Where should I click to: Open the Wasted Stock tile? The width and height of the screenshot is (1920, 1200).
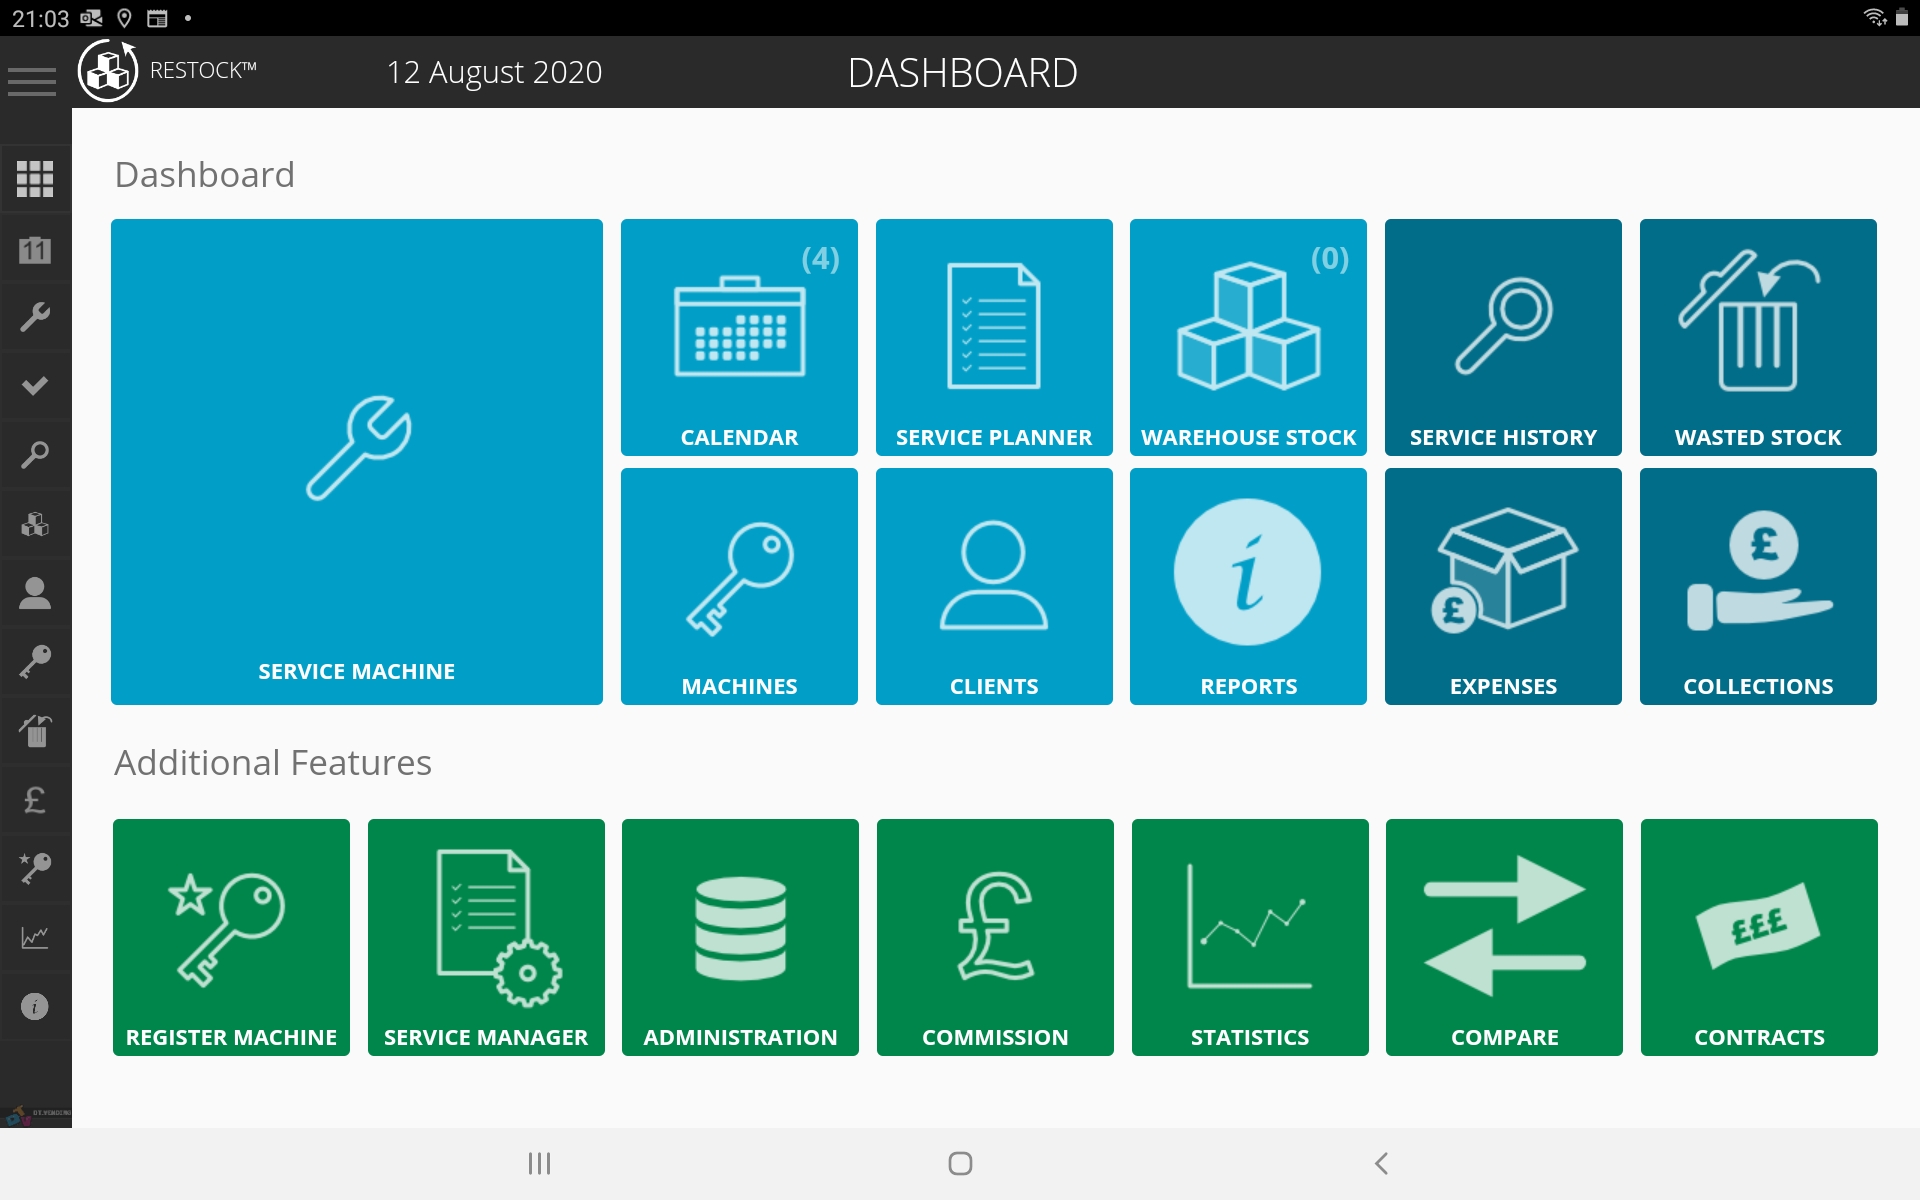(1757, 337)
